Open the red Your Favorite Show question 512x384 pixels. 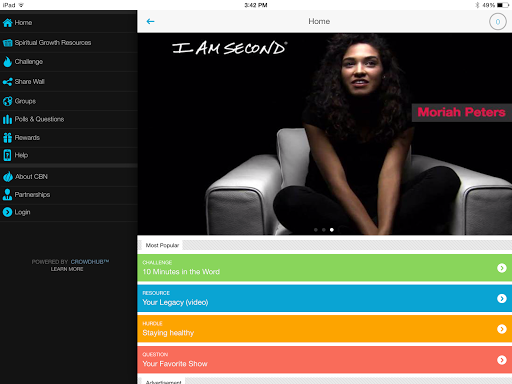tap(324, 360)
